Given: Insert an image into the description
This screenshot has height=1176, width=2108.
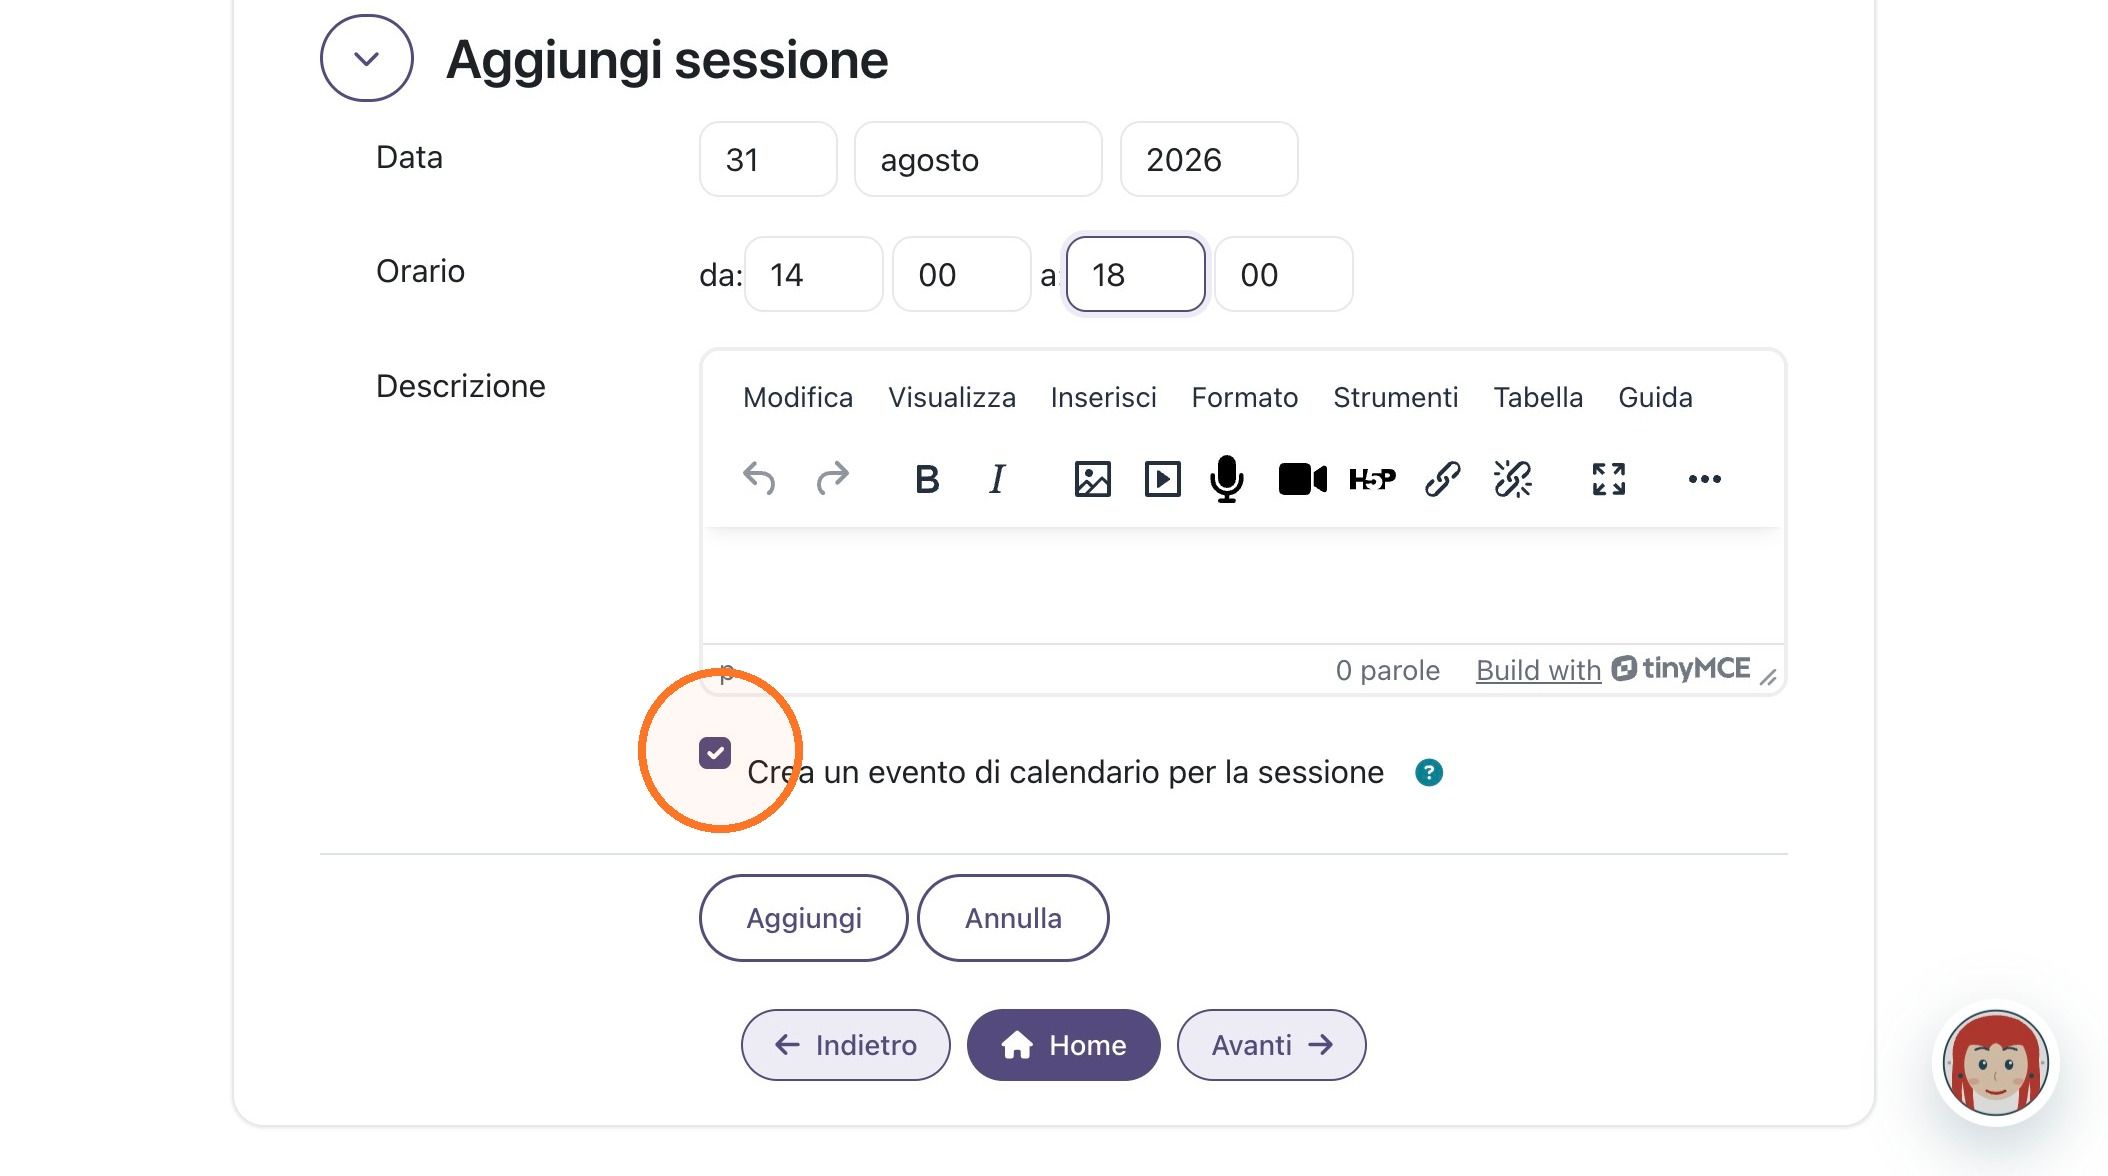Looking at the screenshot, I should point(1092,479).
